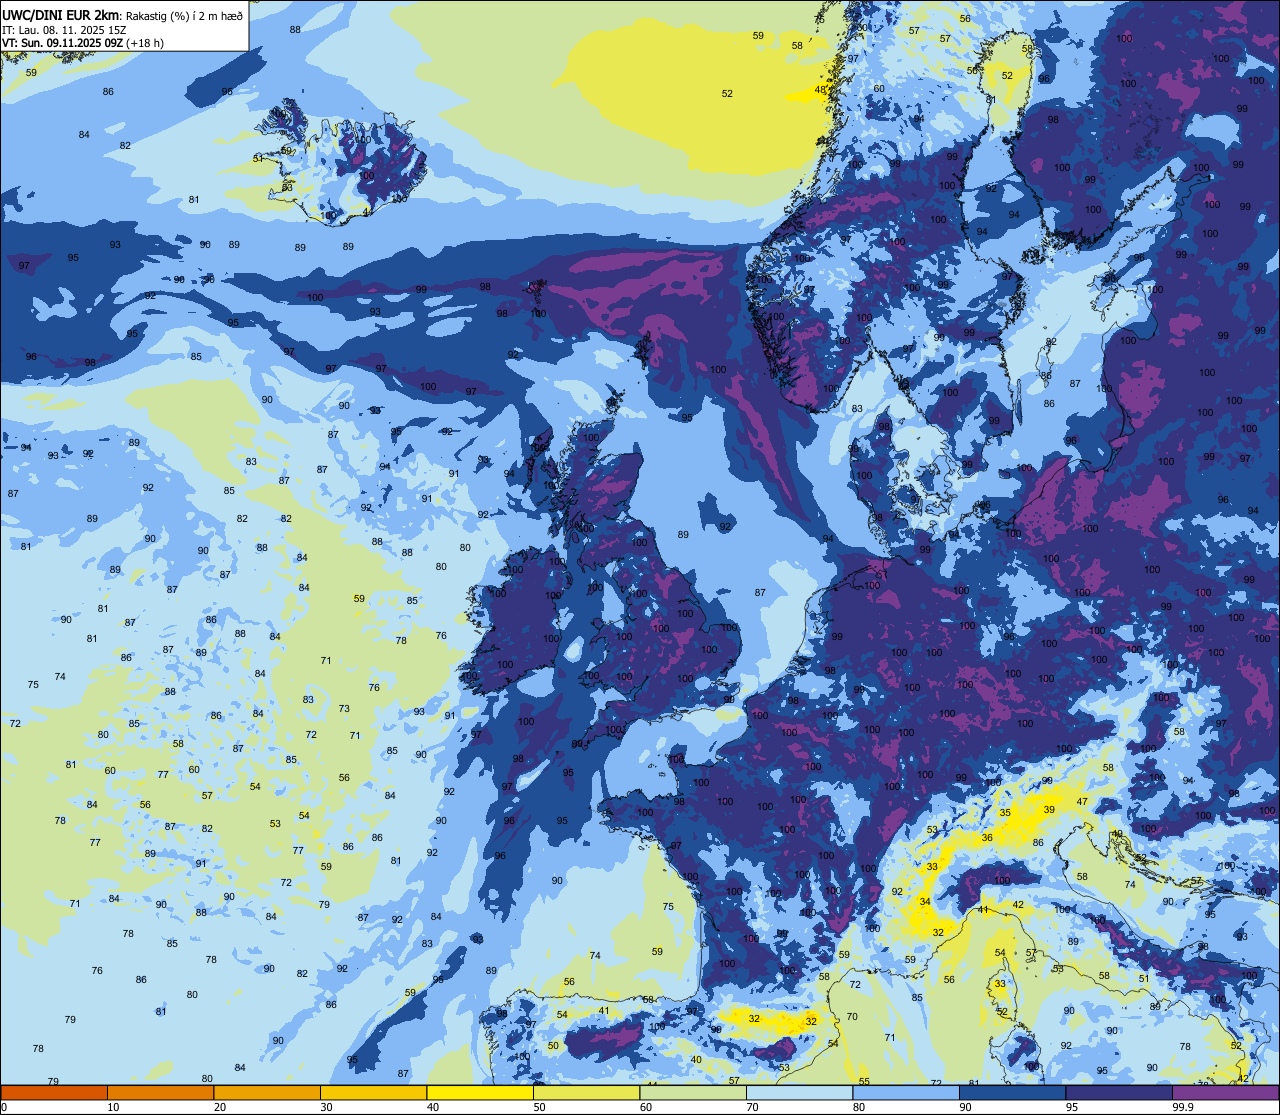The width and height of the screenshot is (1280, 1115).
Task: Select the bright yellow 40–50 legend swatch
Action: 480,1092
